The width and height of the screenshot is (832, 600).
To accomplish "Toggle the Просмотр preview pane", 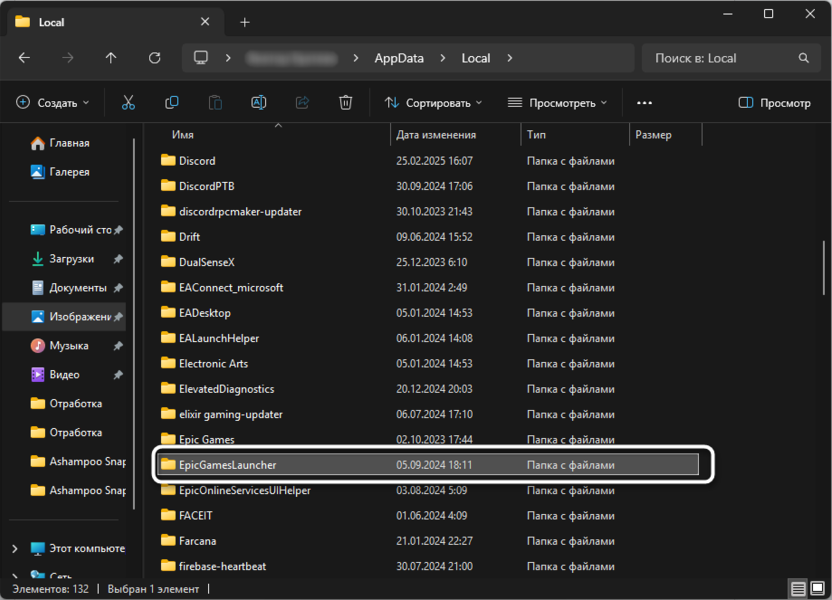I will (x=774, y=102).
